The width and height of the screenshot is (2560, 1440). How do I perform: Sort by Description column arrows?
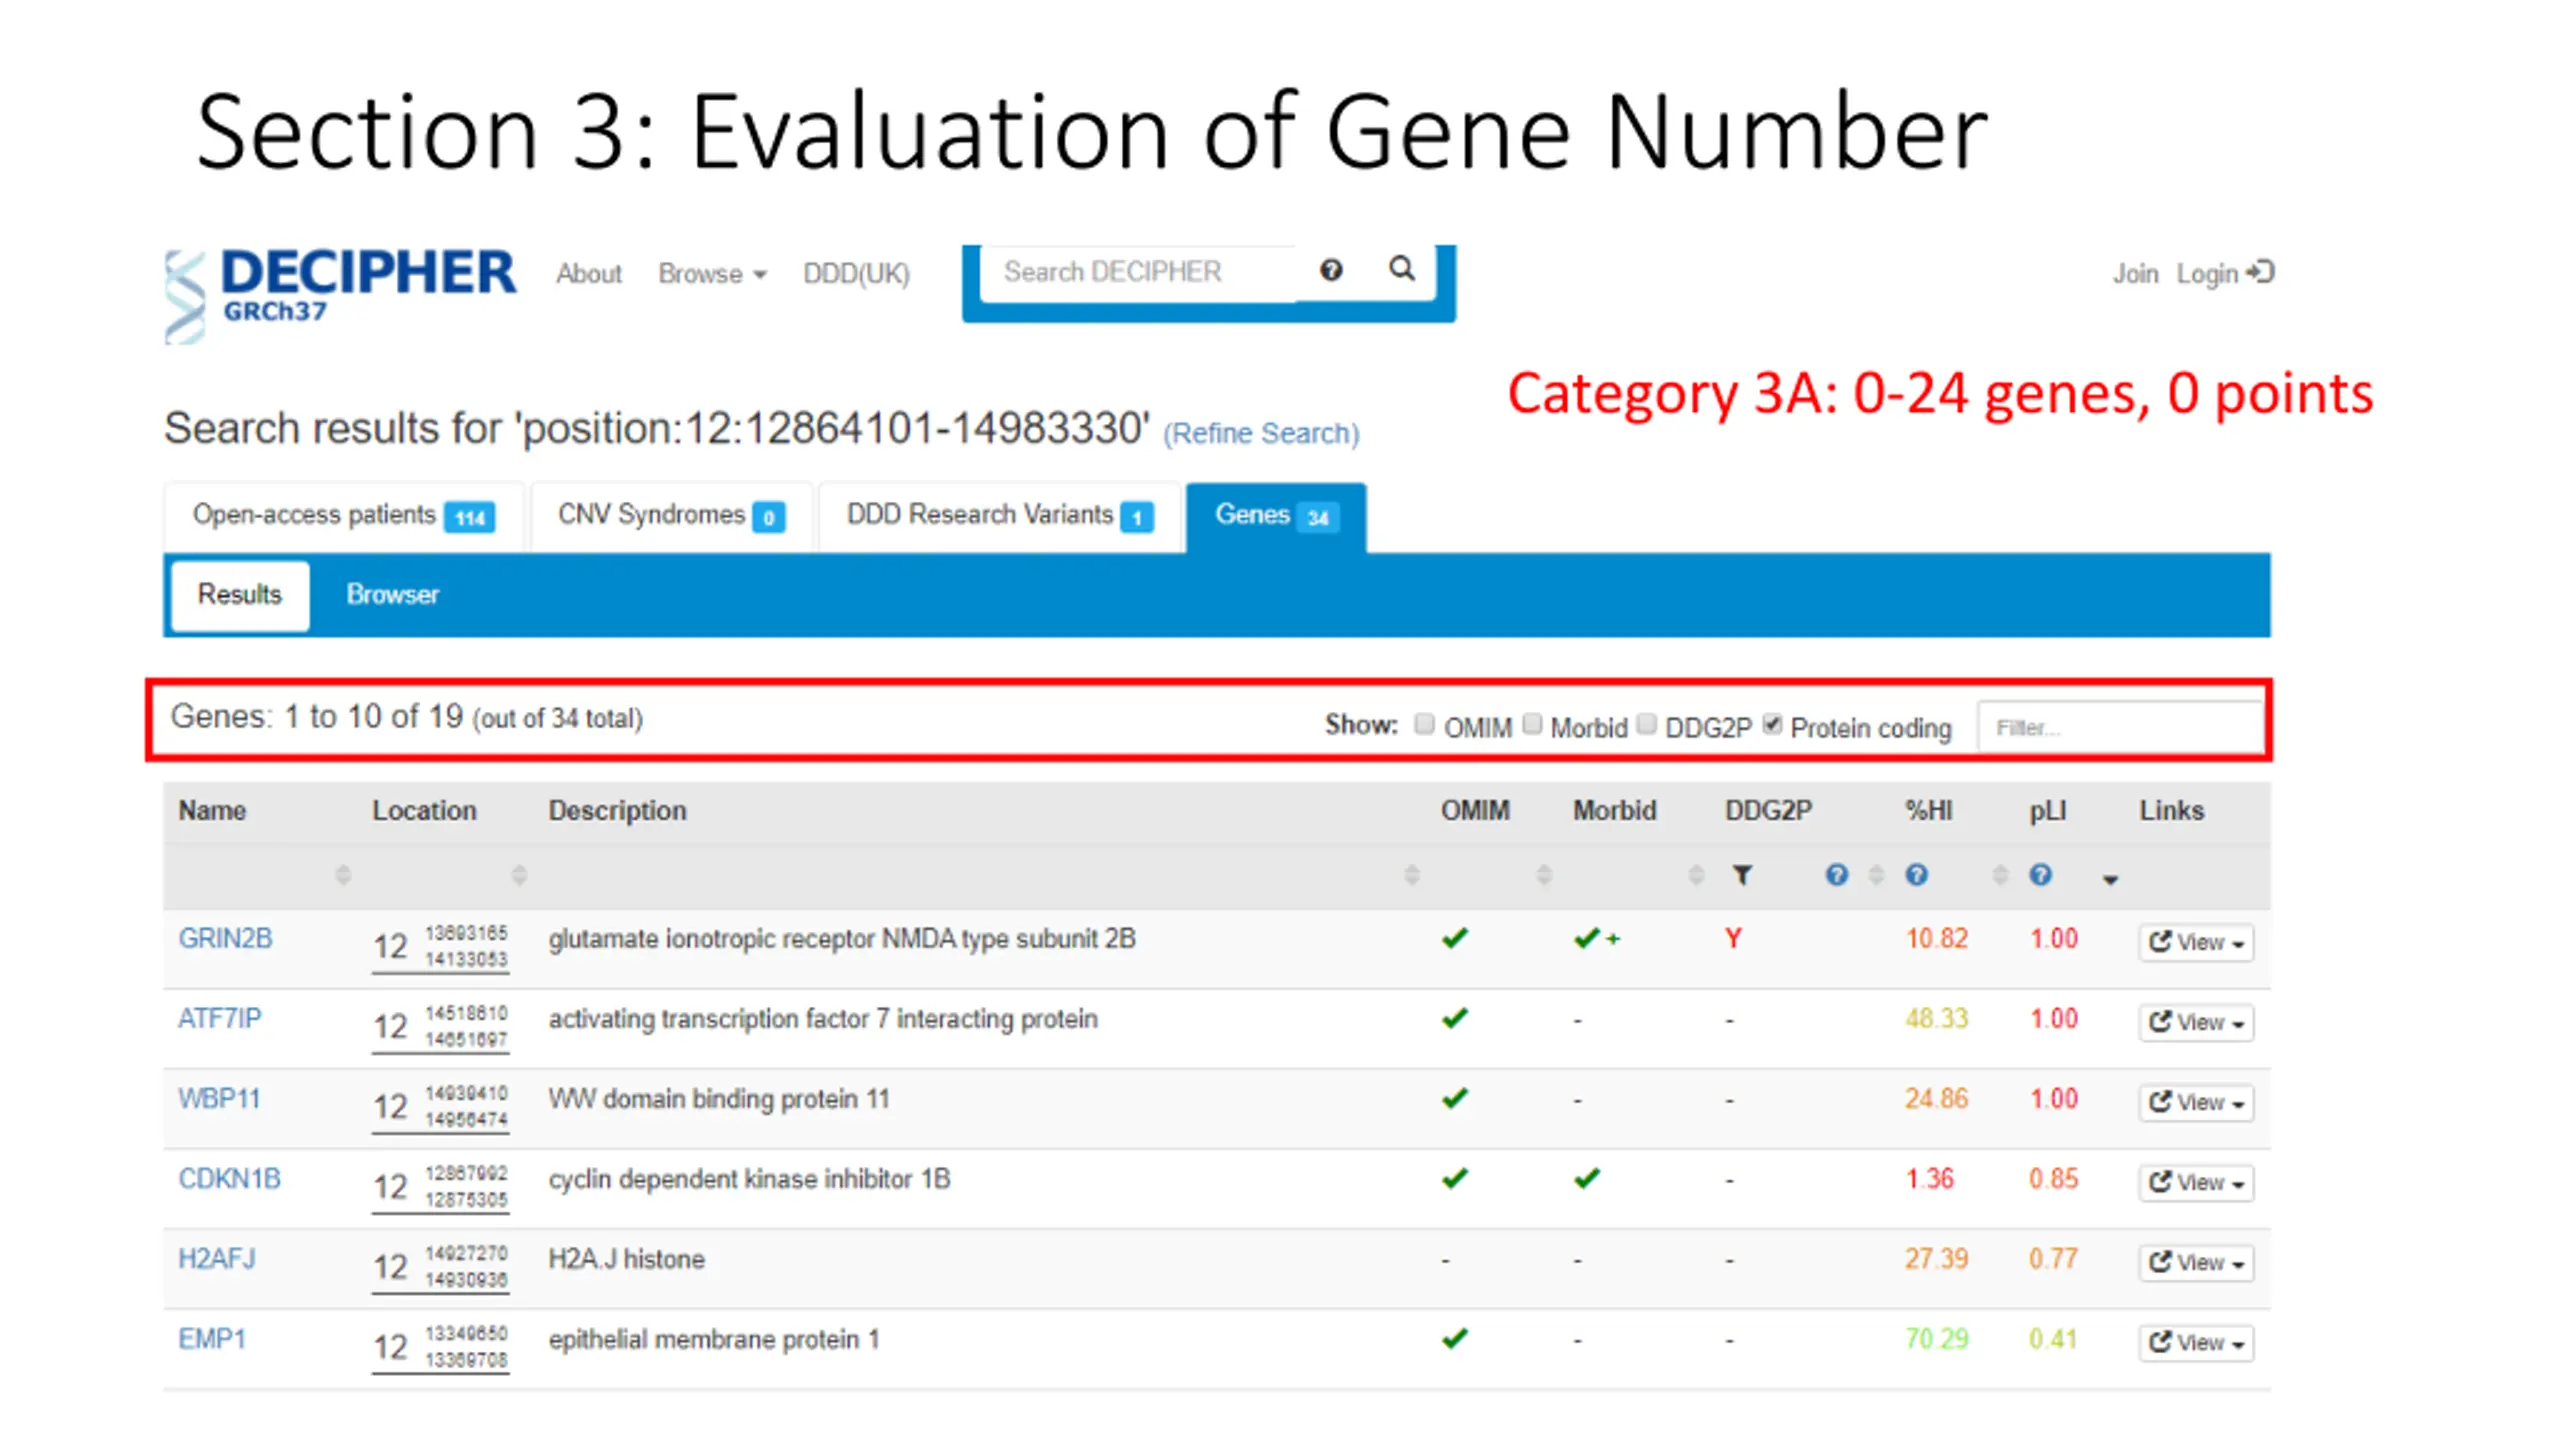tap(1412, 875)
